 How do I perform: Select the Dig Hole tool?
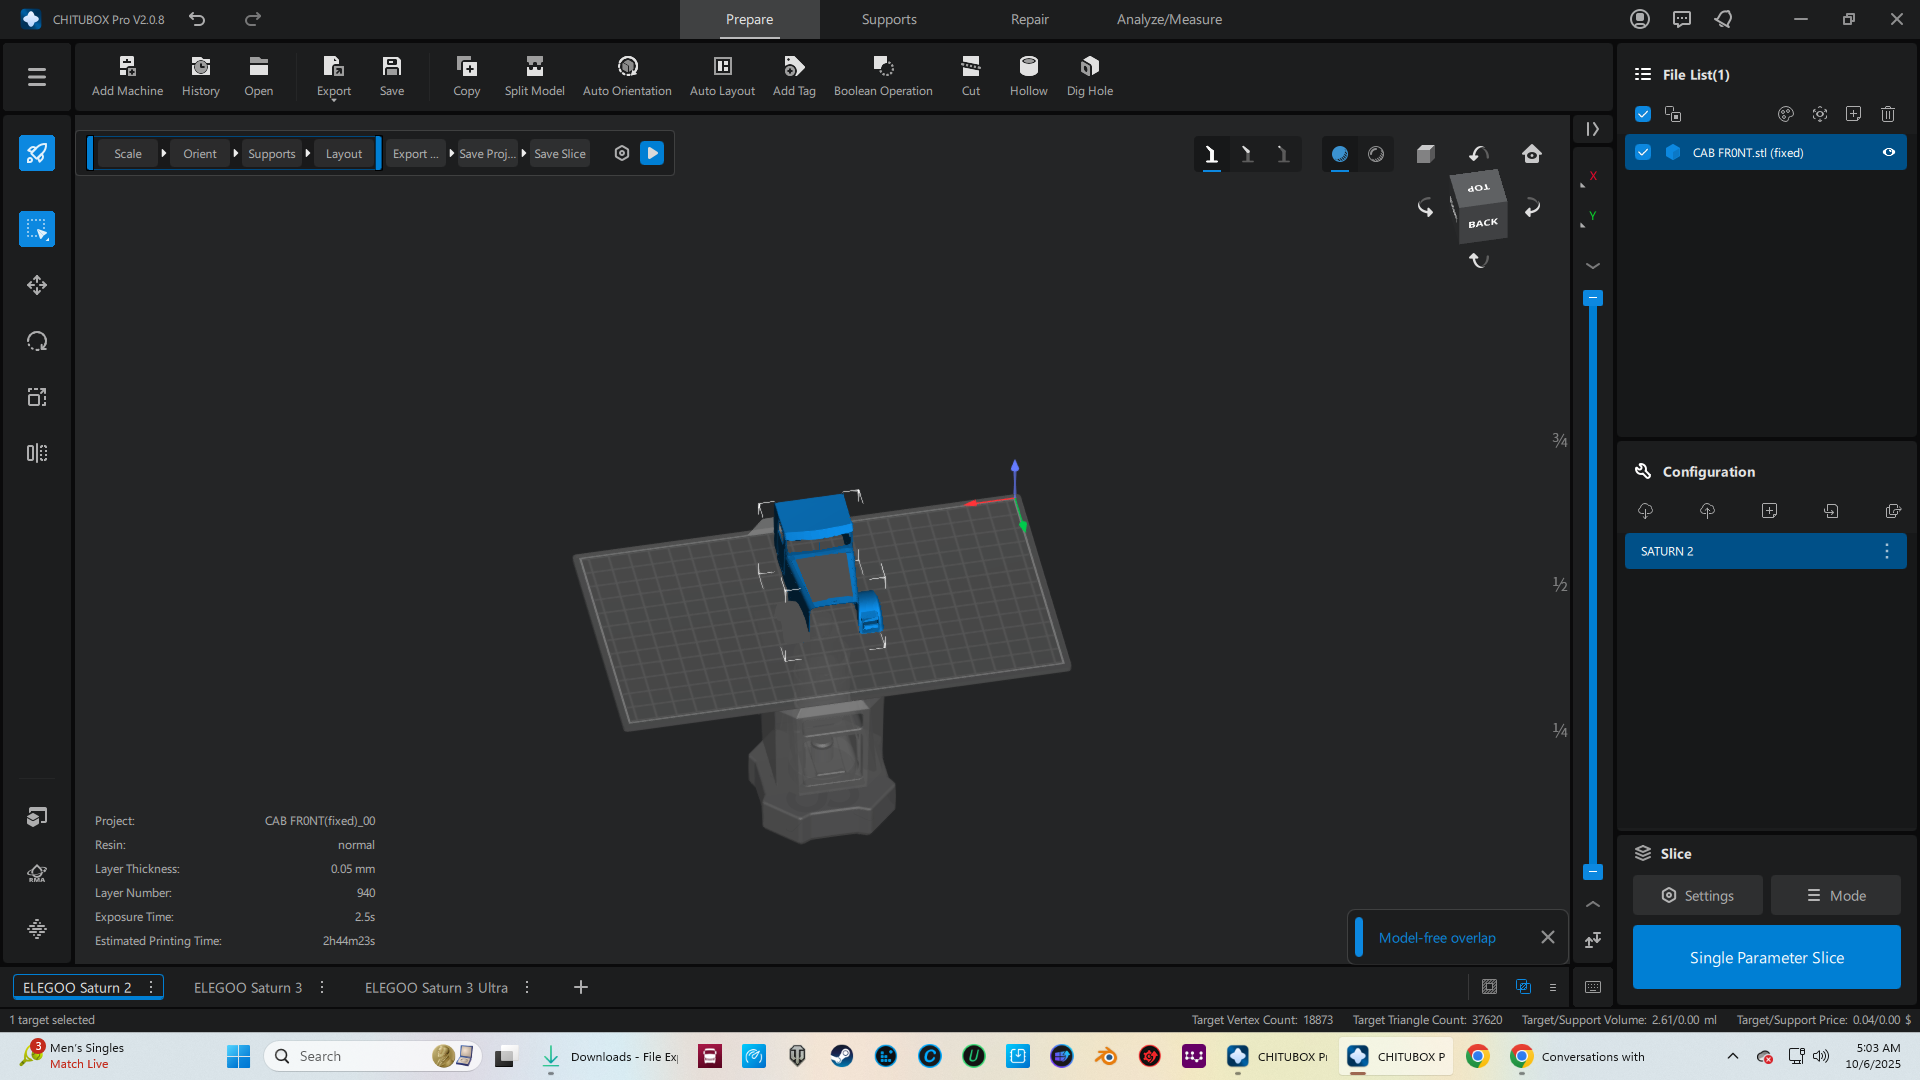pos(1089,76)
